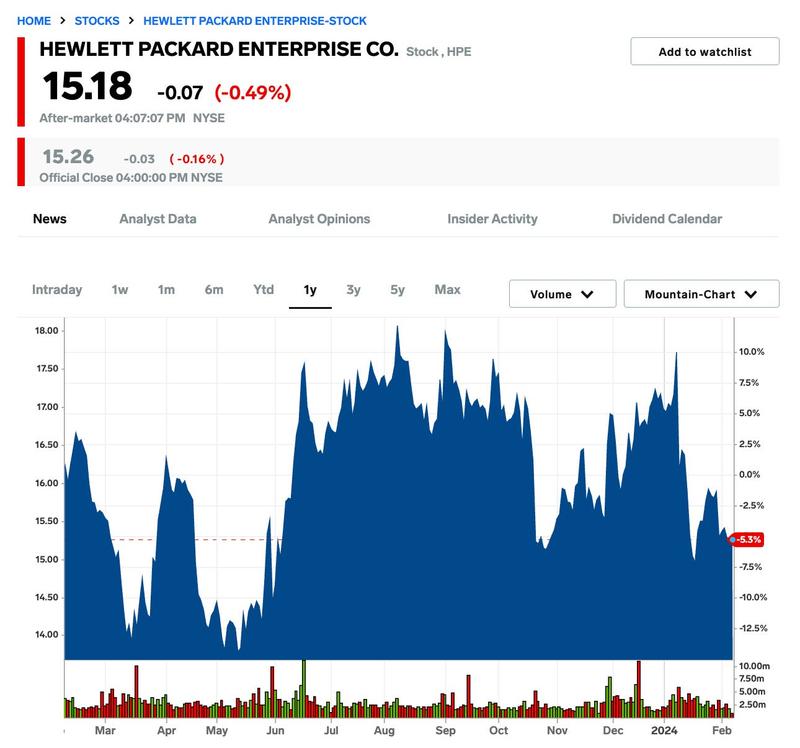The width and height of the screenshot is (800, 748).
Task: Open the Mountain-Chart type dropdown
Action: pos(702,294)
